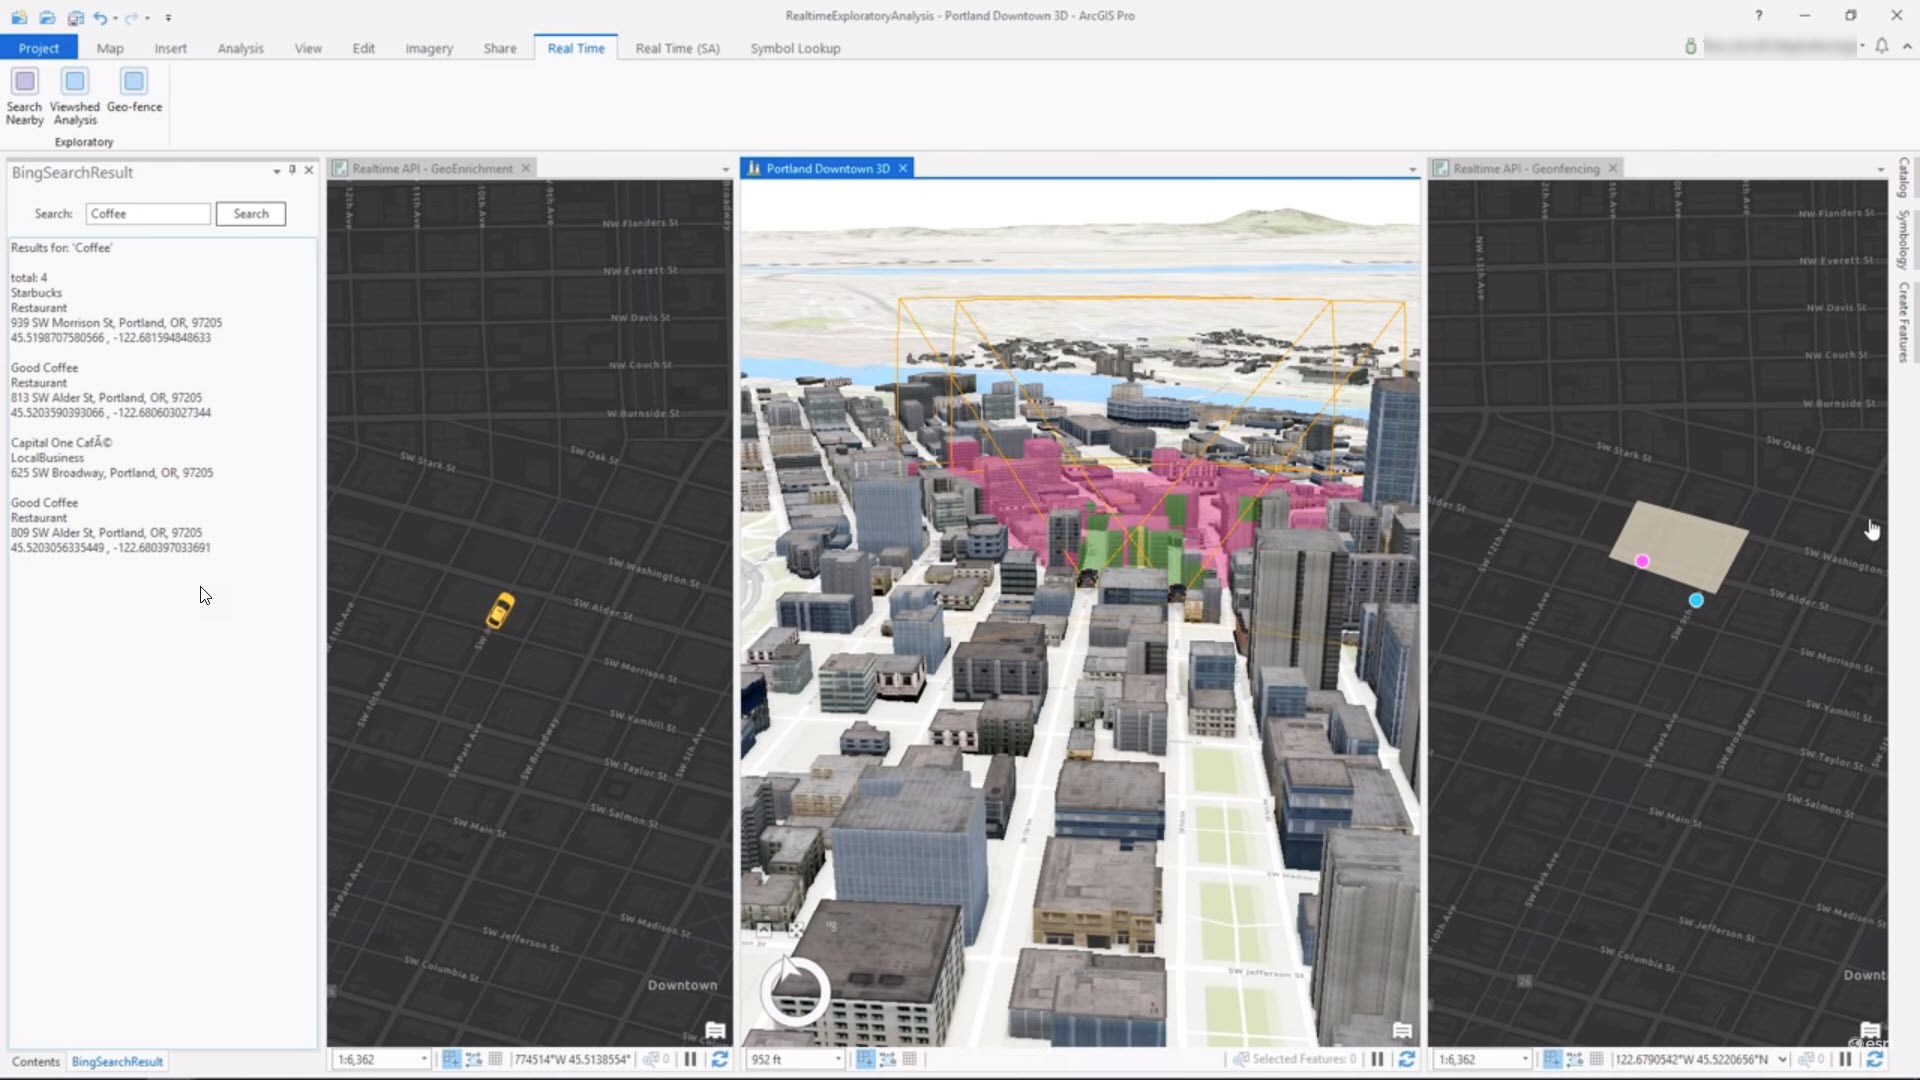Refresh the Portland Downtown 3D scene
This screenshot has width=1920, height=1080.
(x=1406, y=1059)
